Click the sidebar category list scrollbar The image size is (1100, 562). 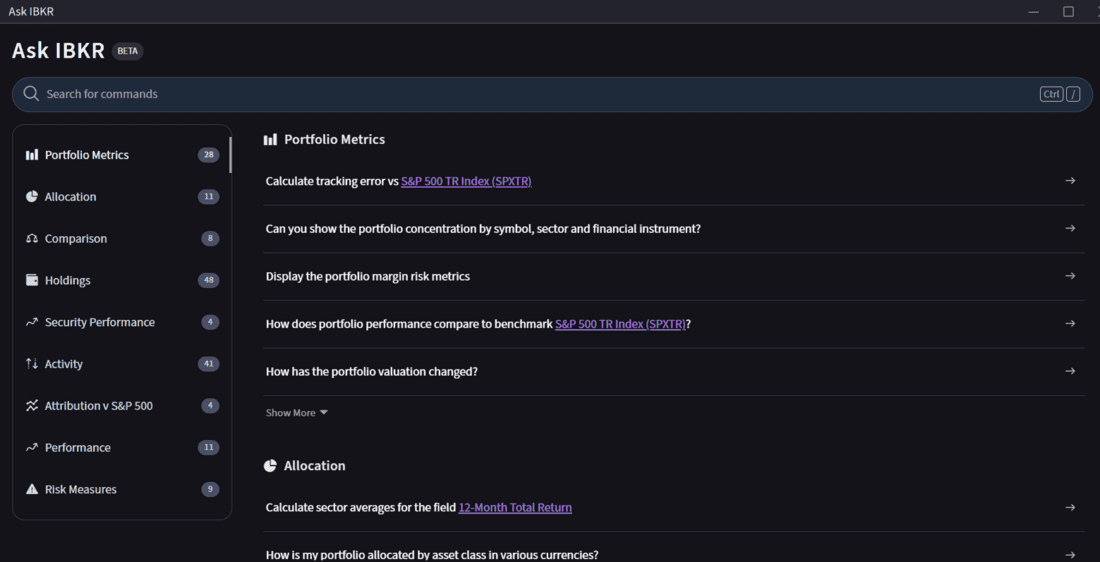(230, 156)
